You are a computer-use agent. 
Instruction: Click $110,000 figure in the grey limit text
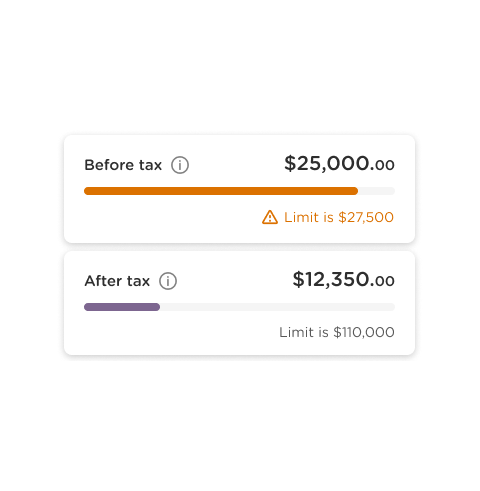pyautogui.click(x=364, y=332)
